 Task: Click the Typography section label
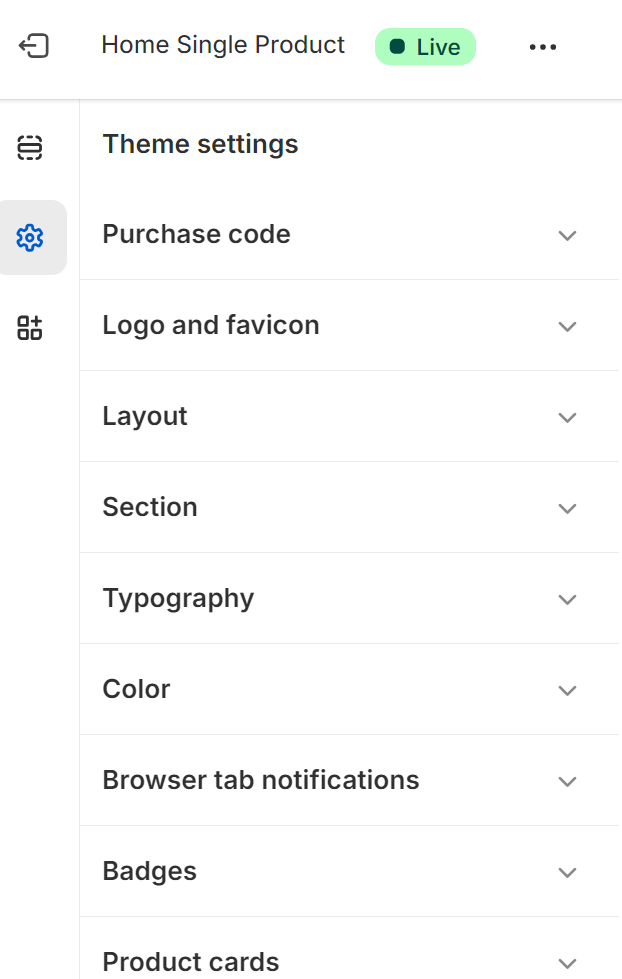pyautogui.click(x=178, y=599)
